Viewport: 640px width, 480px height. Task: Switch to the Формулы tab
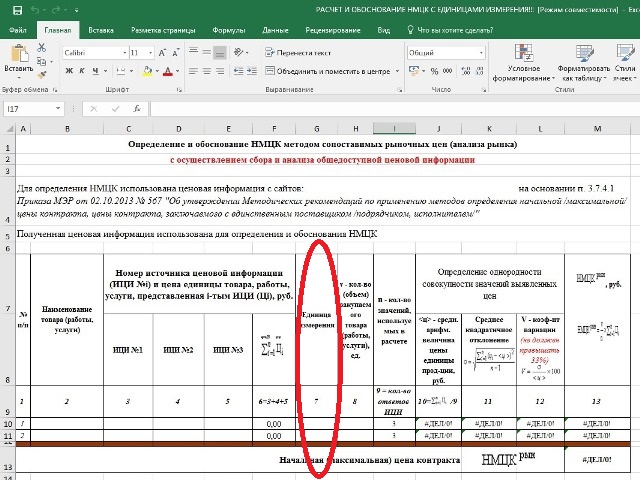click(229, 30)
